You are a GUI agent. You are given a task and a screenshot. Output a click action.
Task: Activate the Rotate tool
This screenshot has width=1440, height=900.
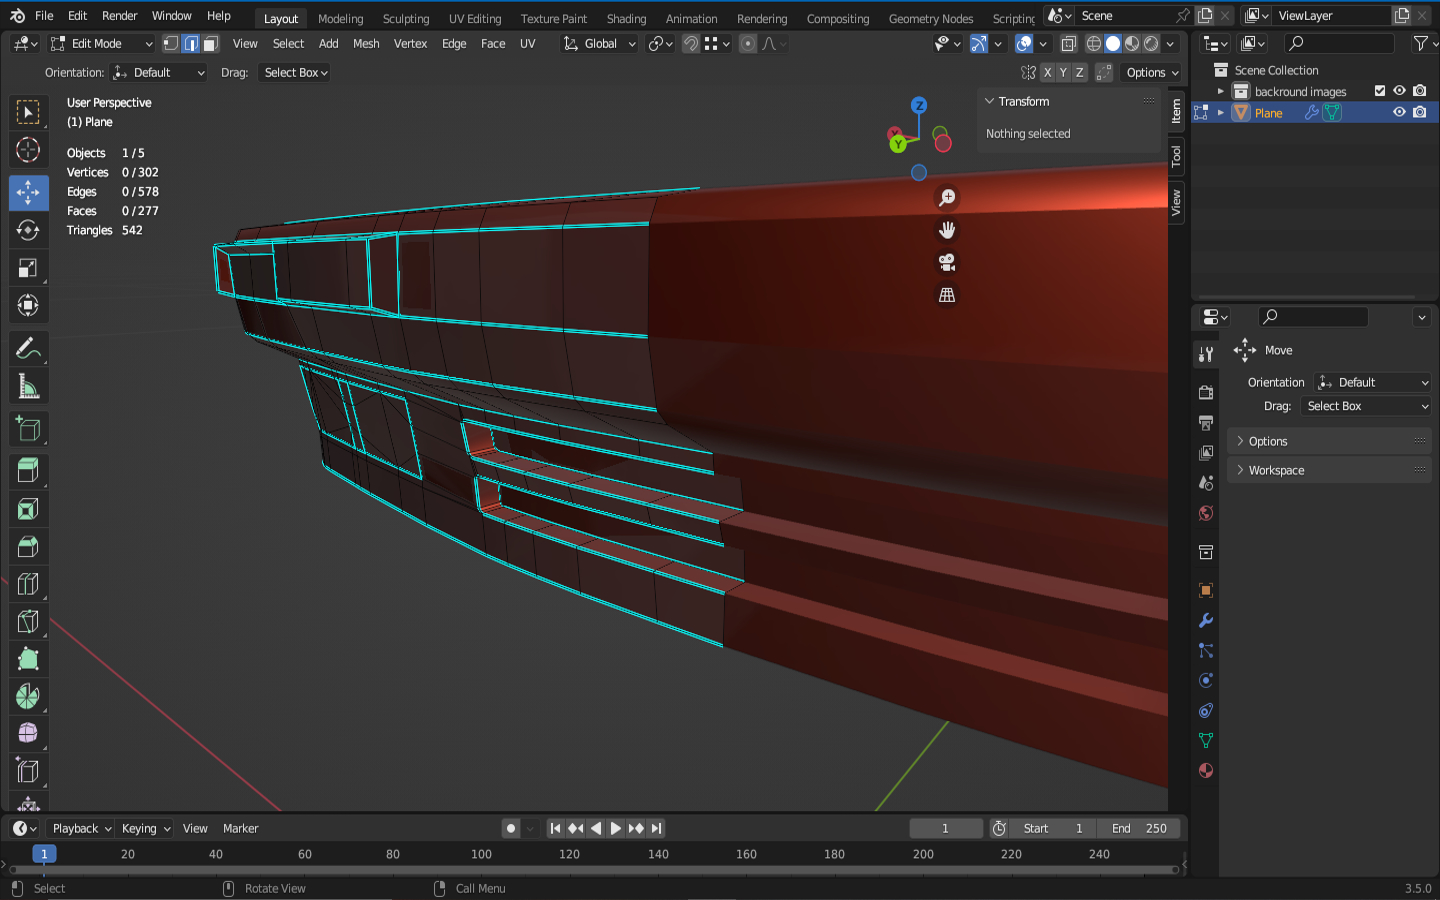28,230
